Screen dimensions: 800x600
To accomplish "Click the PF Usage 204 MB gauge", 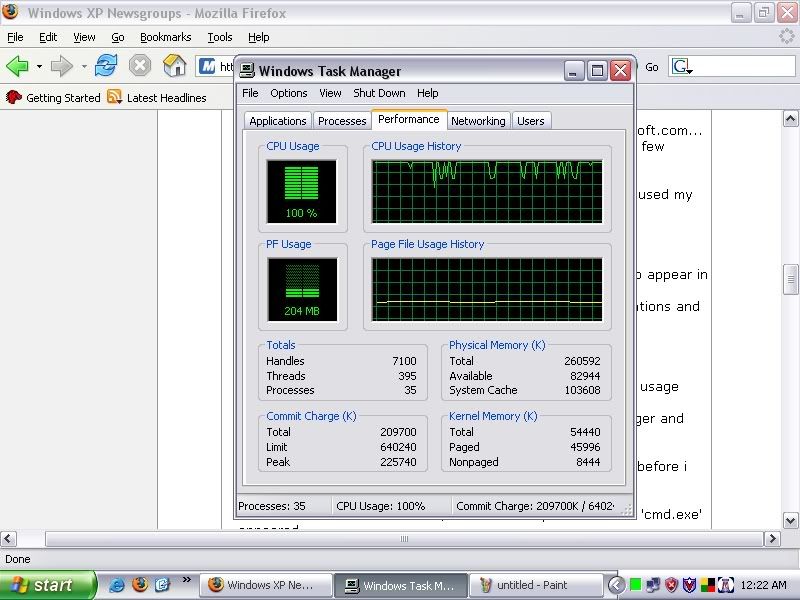I will click(x=302, y=289).
